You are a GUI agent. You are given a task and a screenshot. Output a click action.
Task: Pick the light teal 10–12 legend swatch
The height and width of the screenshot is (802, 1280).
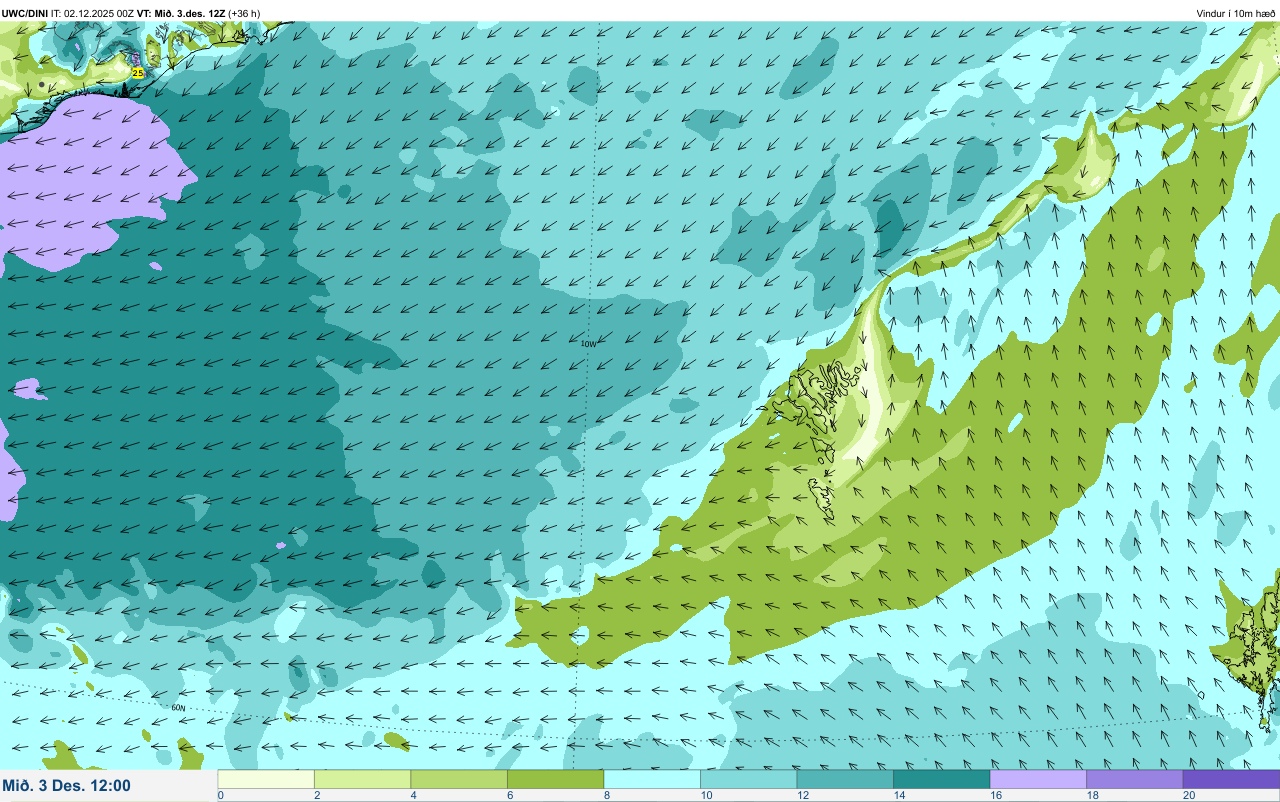click(x=748, y=779)
